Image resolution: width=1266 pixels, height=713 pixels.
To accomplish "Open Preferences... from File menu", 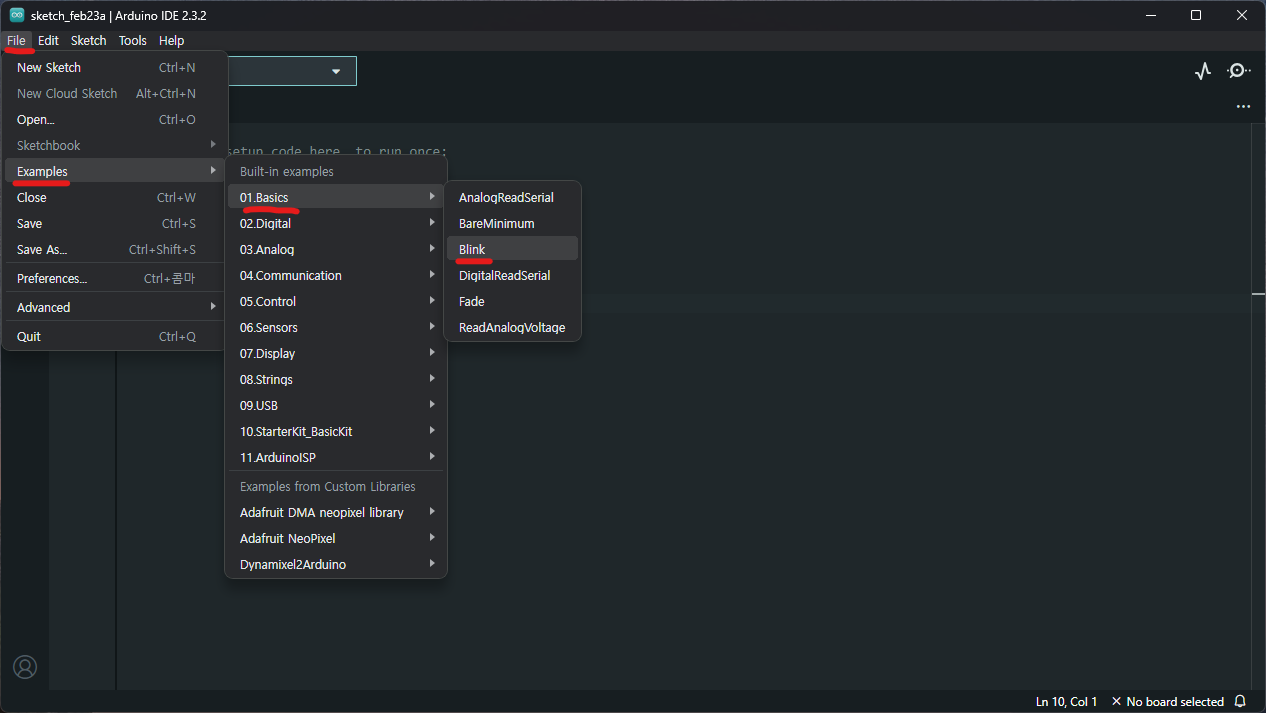I will click(x=115, y=279).
